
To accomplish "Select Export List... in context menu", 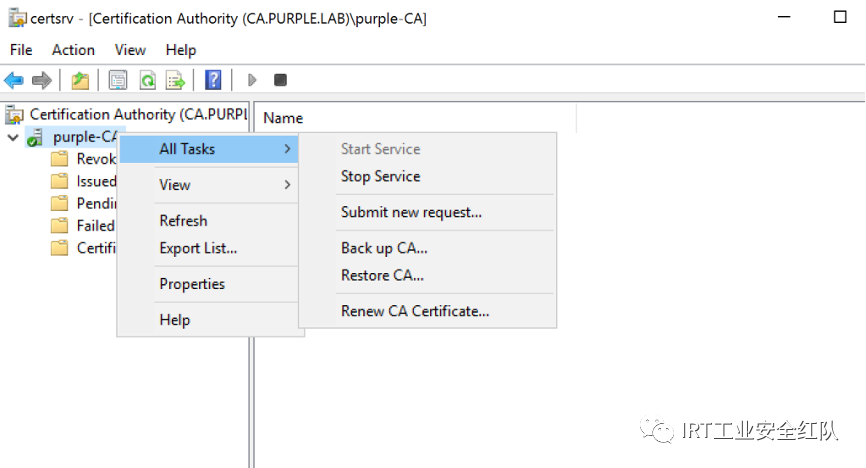I will tap(209, 248).
